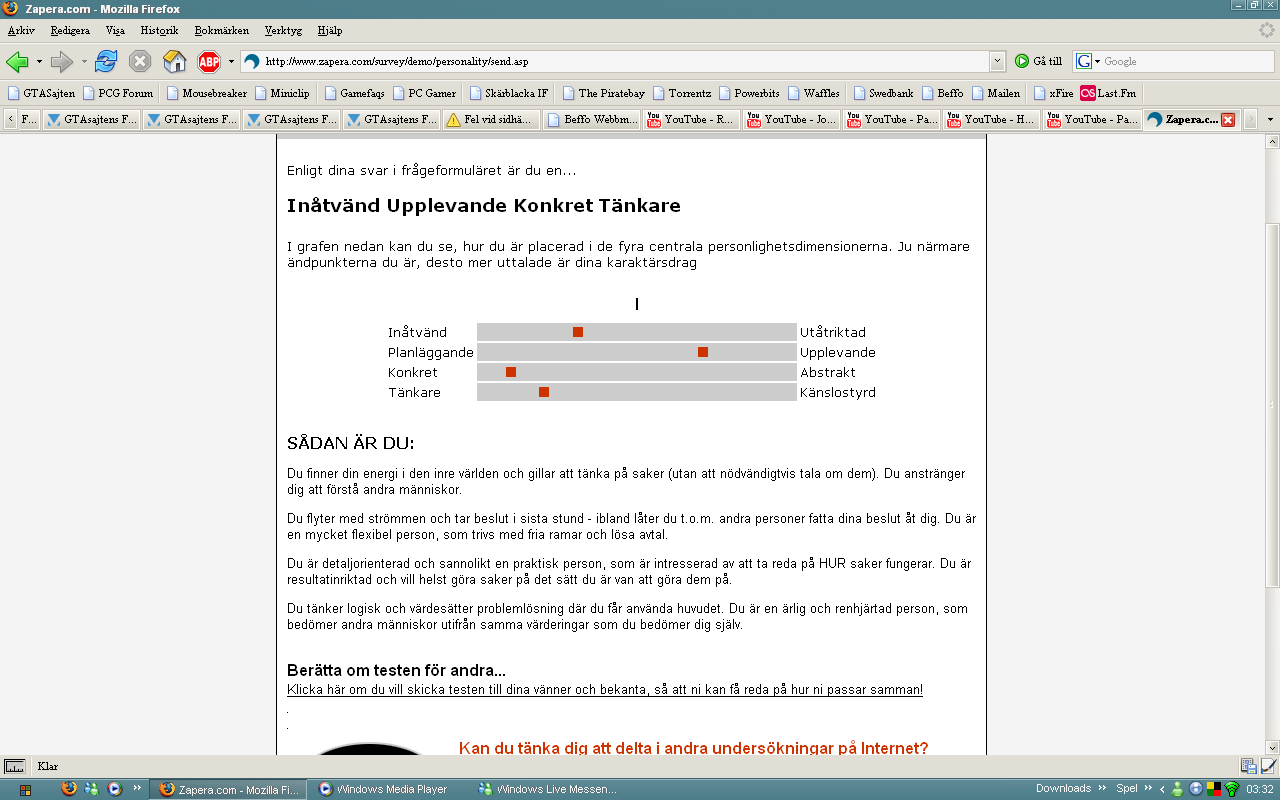Screen dimensions: 1280x800
Task: Open the Forward history dropdown arrow
Action: [x=84, y=61]
